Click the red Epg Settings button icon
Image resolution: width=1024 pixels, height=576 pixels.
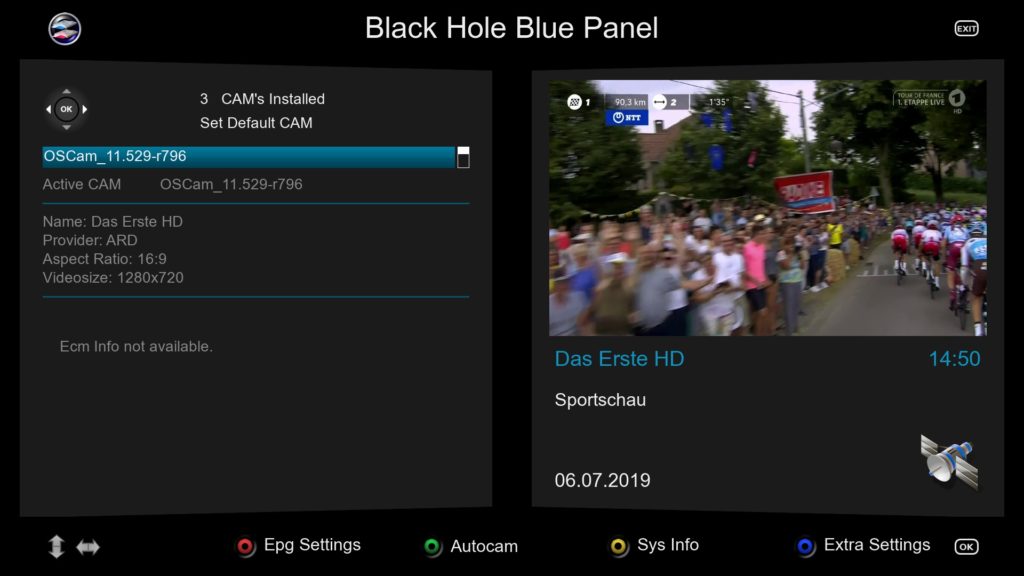point(246,547)
